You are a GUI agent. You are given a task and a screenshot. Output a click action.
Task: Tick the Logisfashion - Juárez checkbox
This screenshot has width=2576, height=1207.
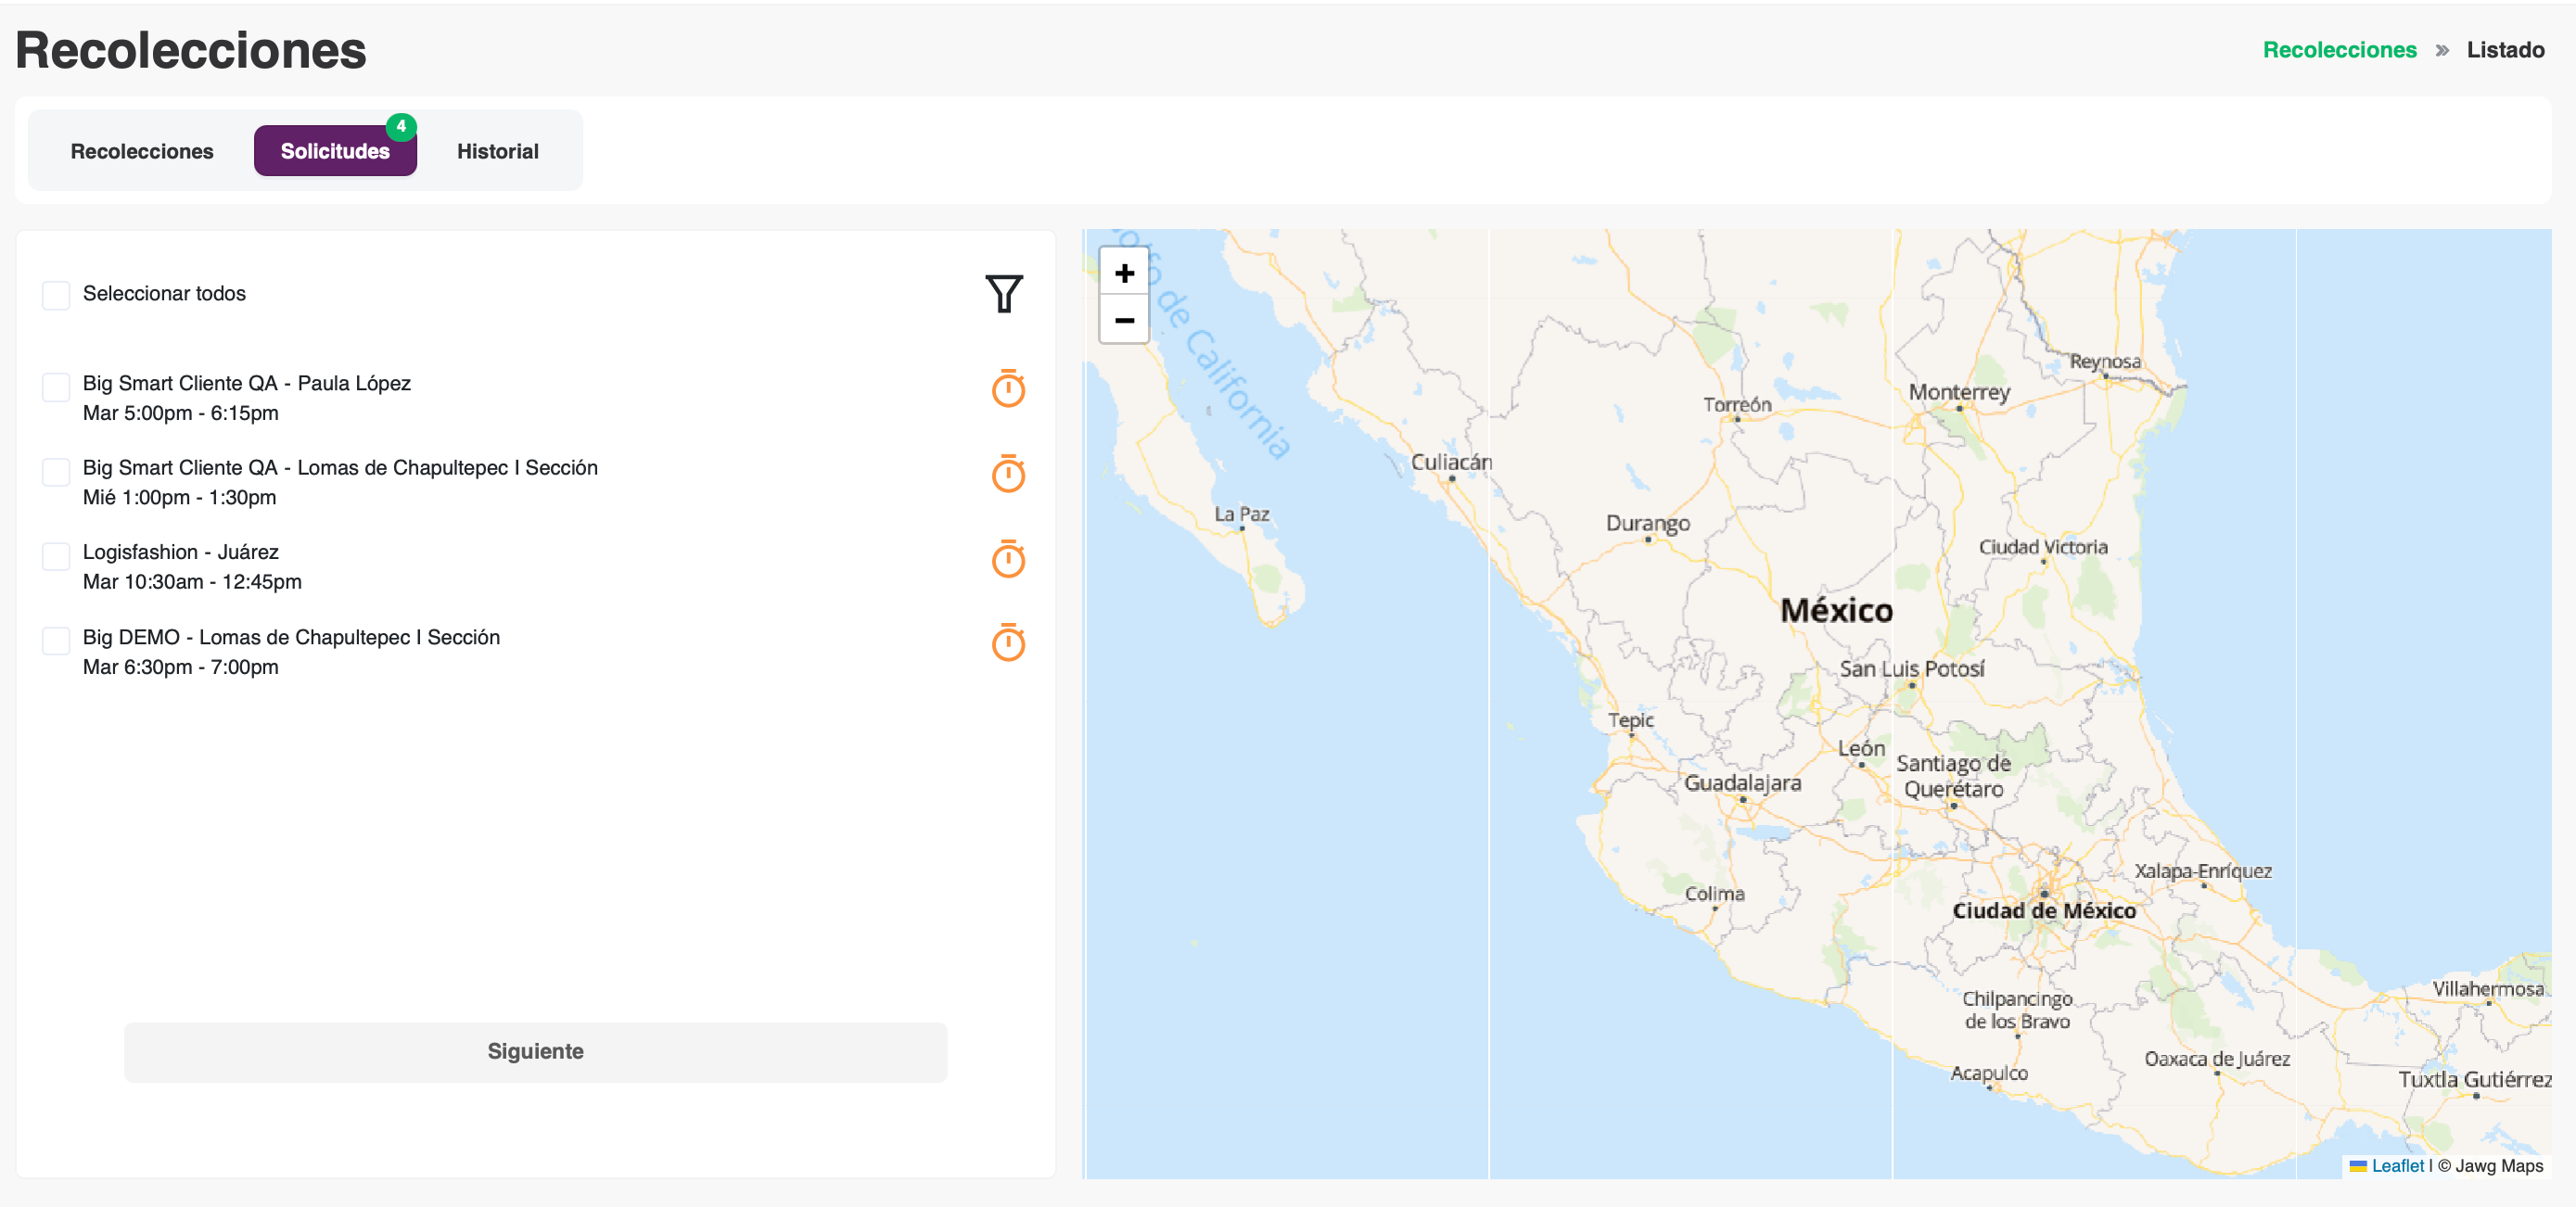(56, 556)
